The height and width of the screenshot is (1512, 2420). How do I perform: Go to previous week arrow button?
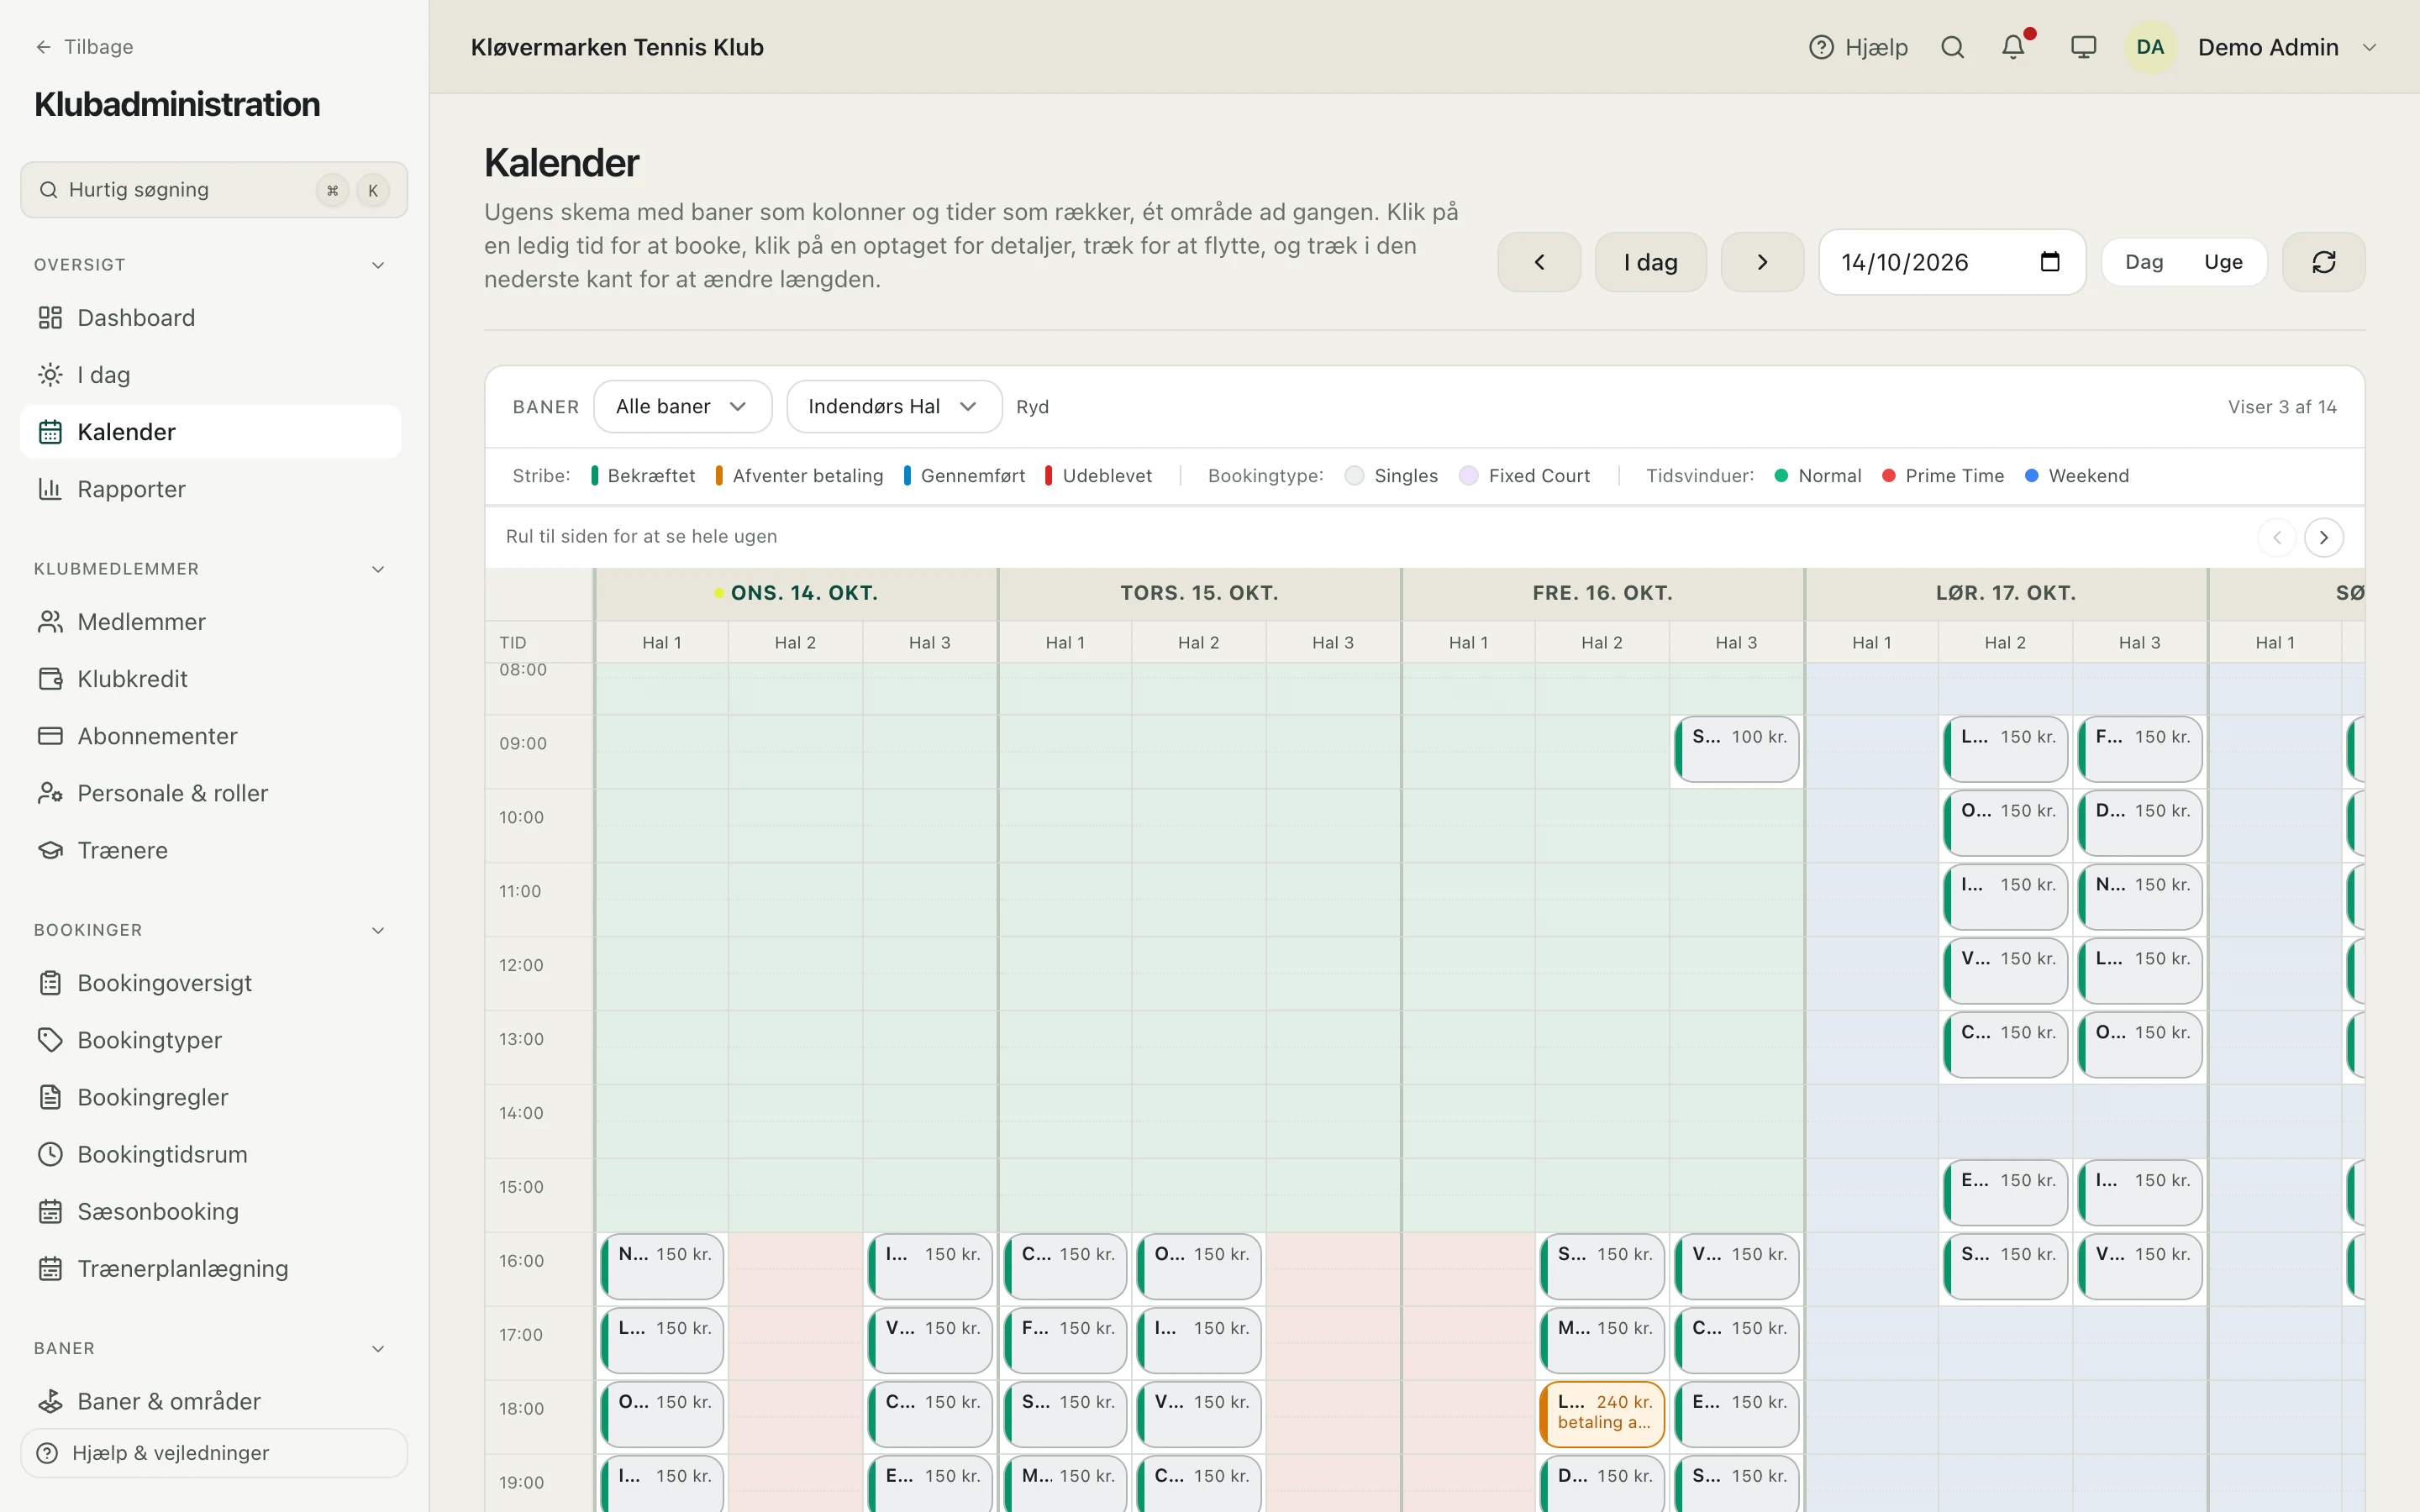point(1538,262)
